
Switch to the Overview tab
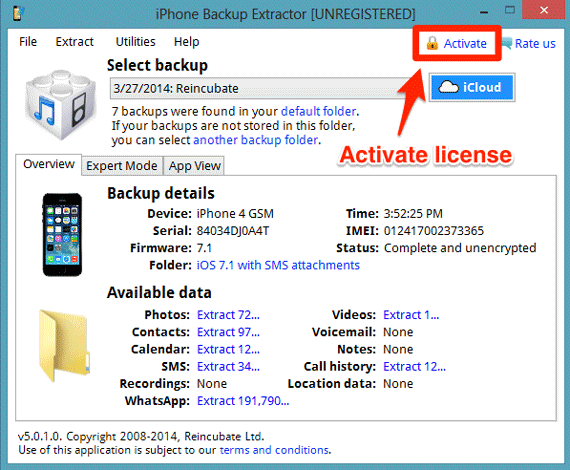point(49,164)
